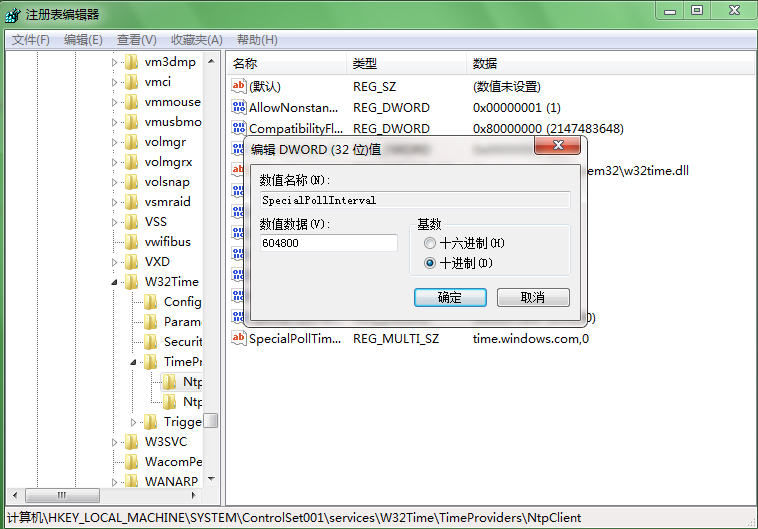Open the 收藏夹(A) menu
758x529 pixels.
[196, 40]
